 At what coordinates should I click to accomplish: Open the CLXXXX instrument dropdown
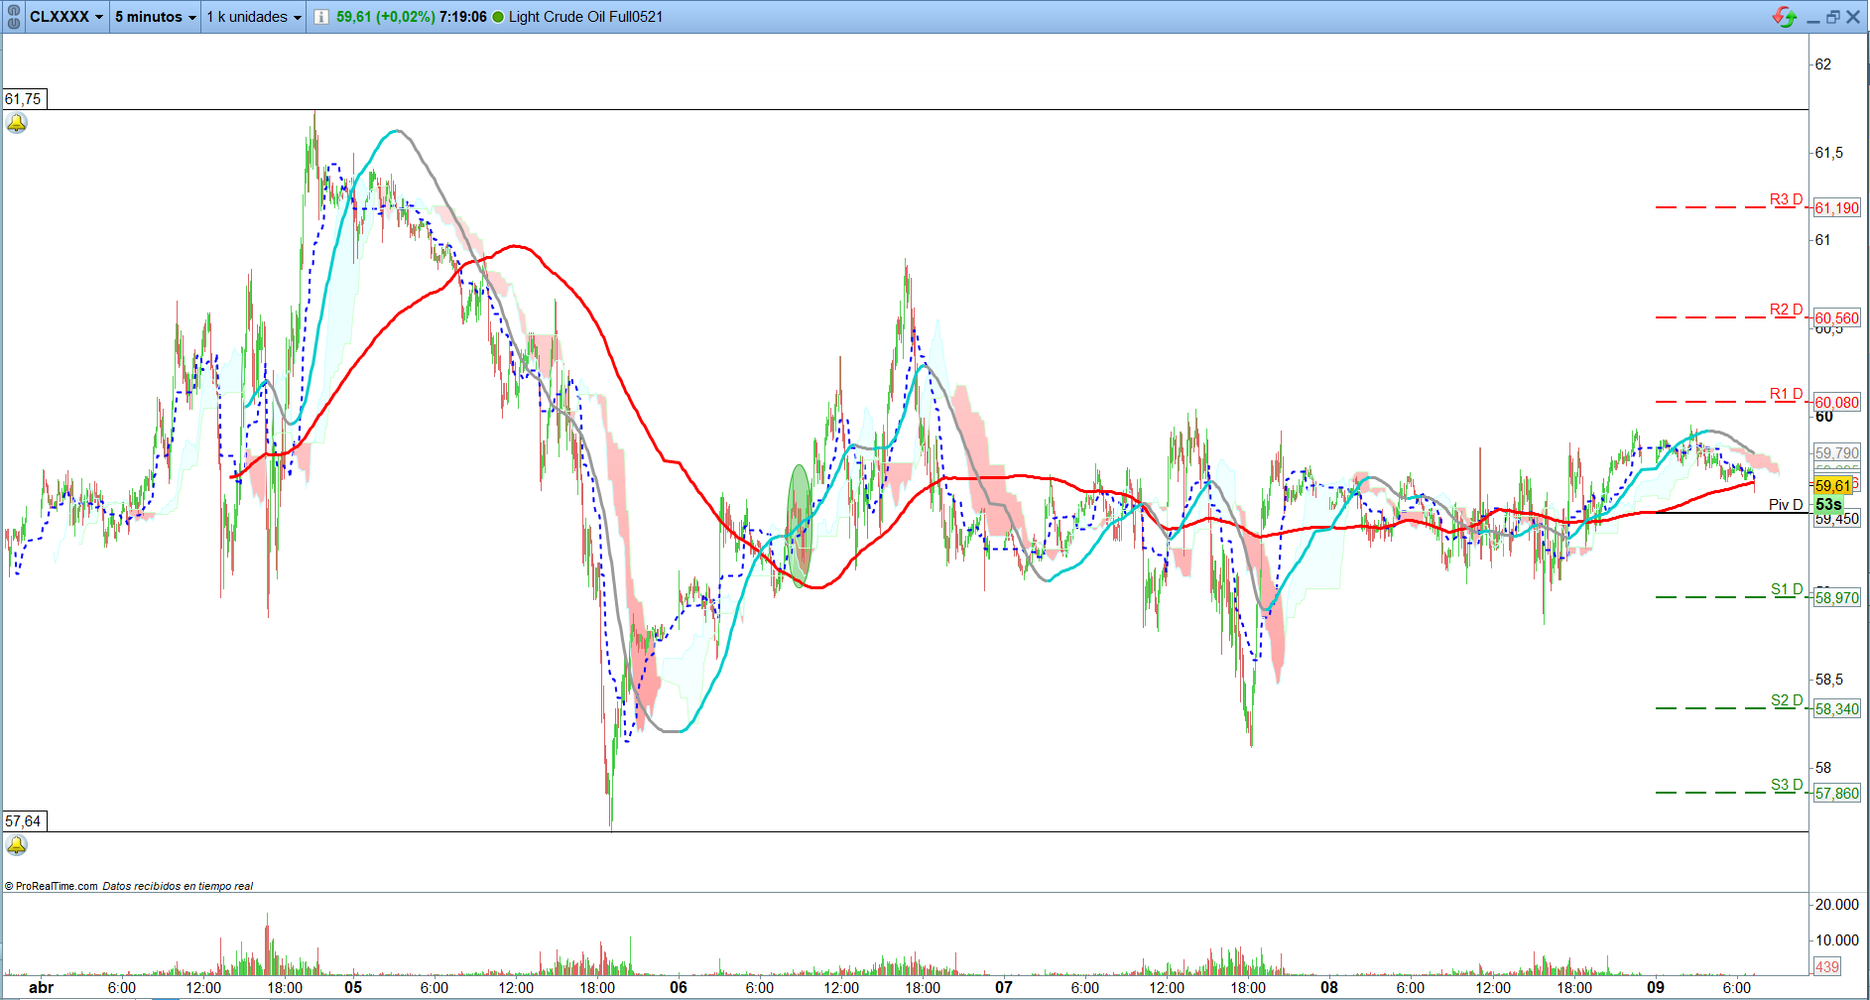tap(66, 17)
